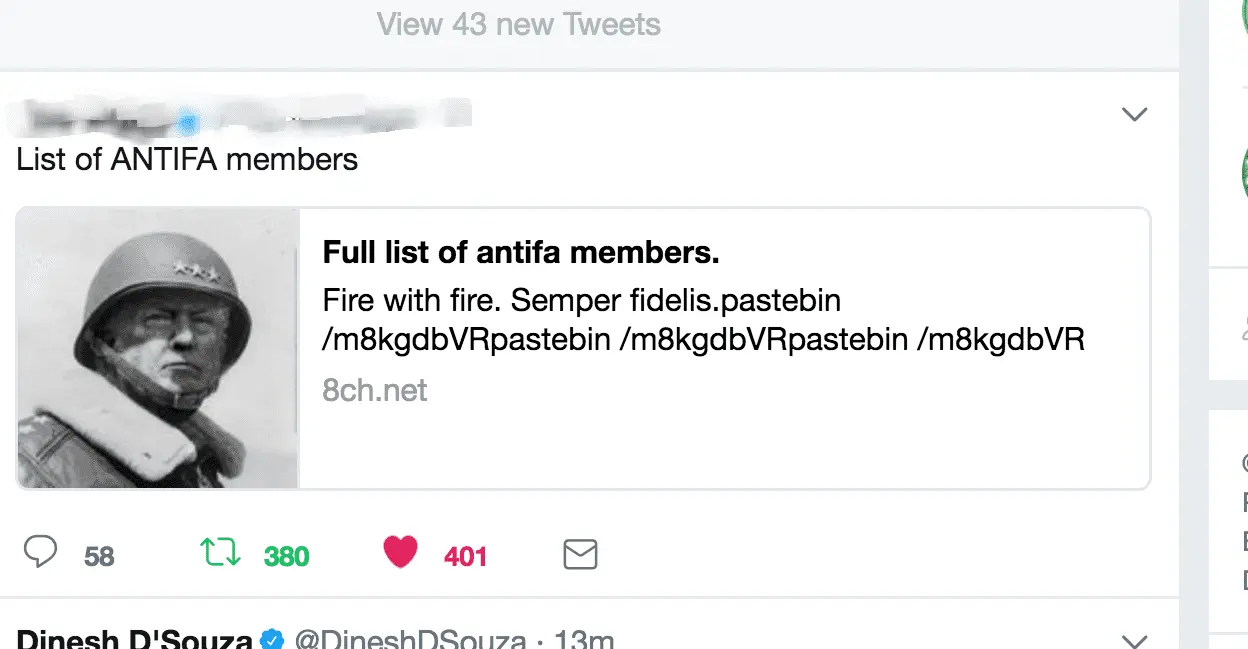The width and height of the screenshot is (1248, 649).
Task: Unlike the tweet via the red heart
Action: coord(400,552)
